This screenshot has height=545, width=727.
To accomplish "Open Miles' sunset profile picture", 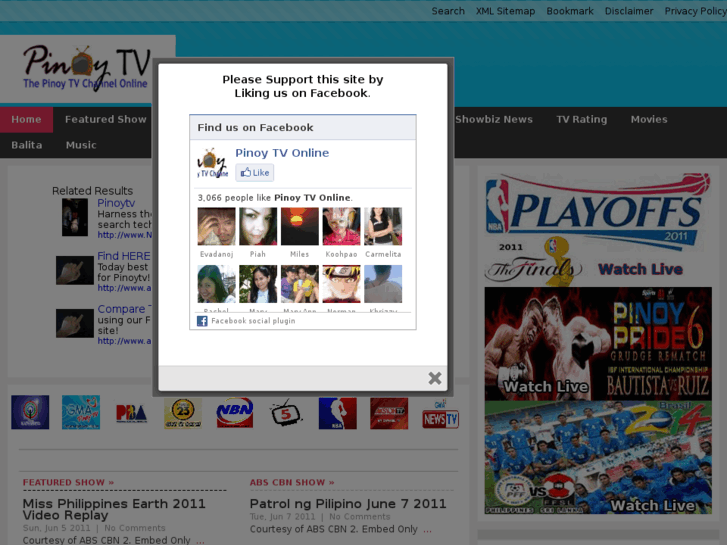I will point(300,226).
